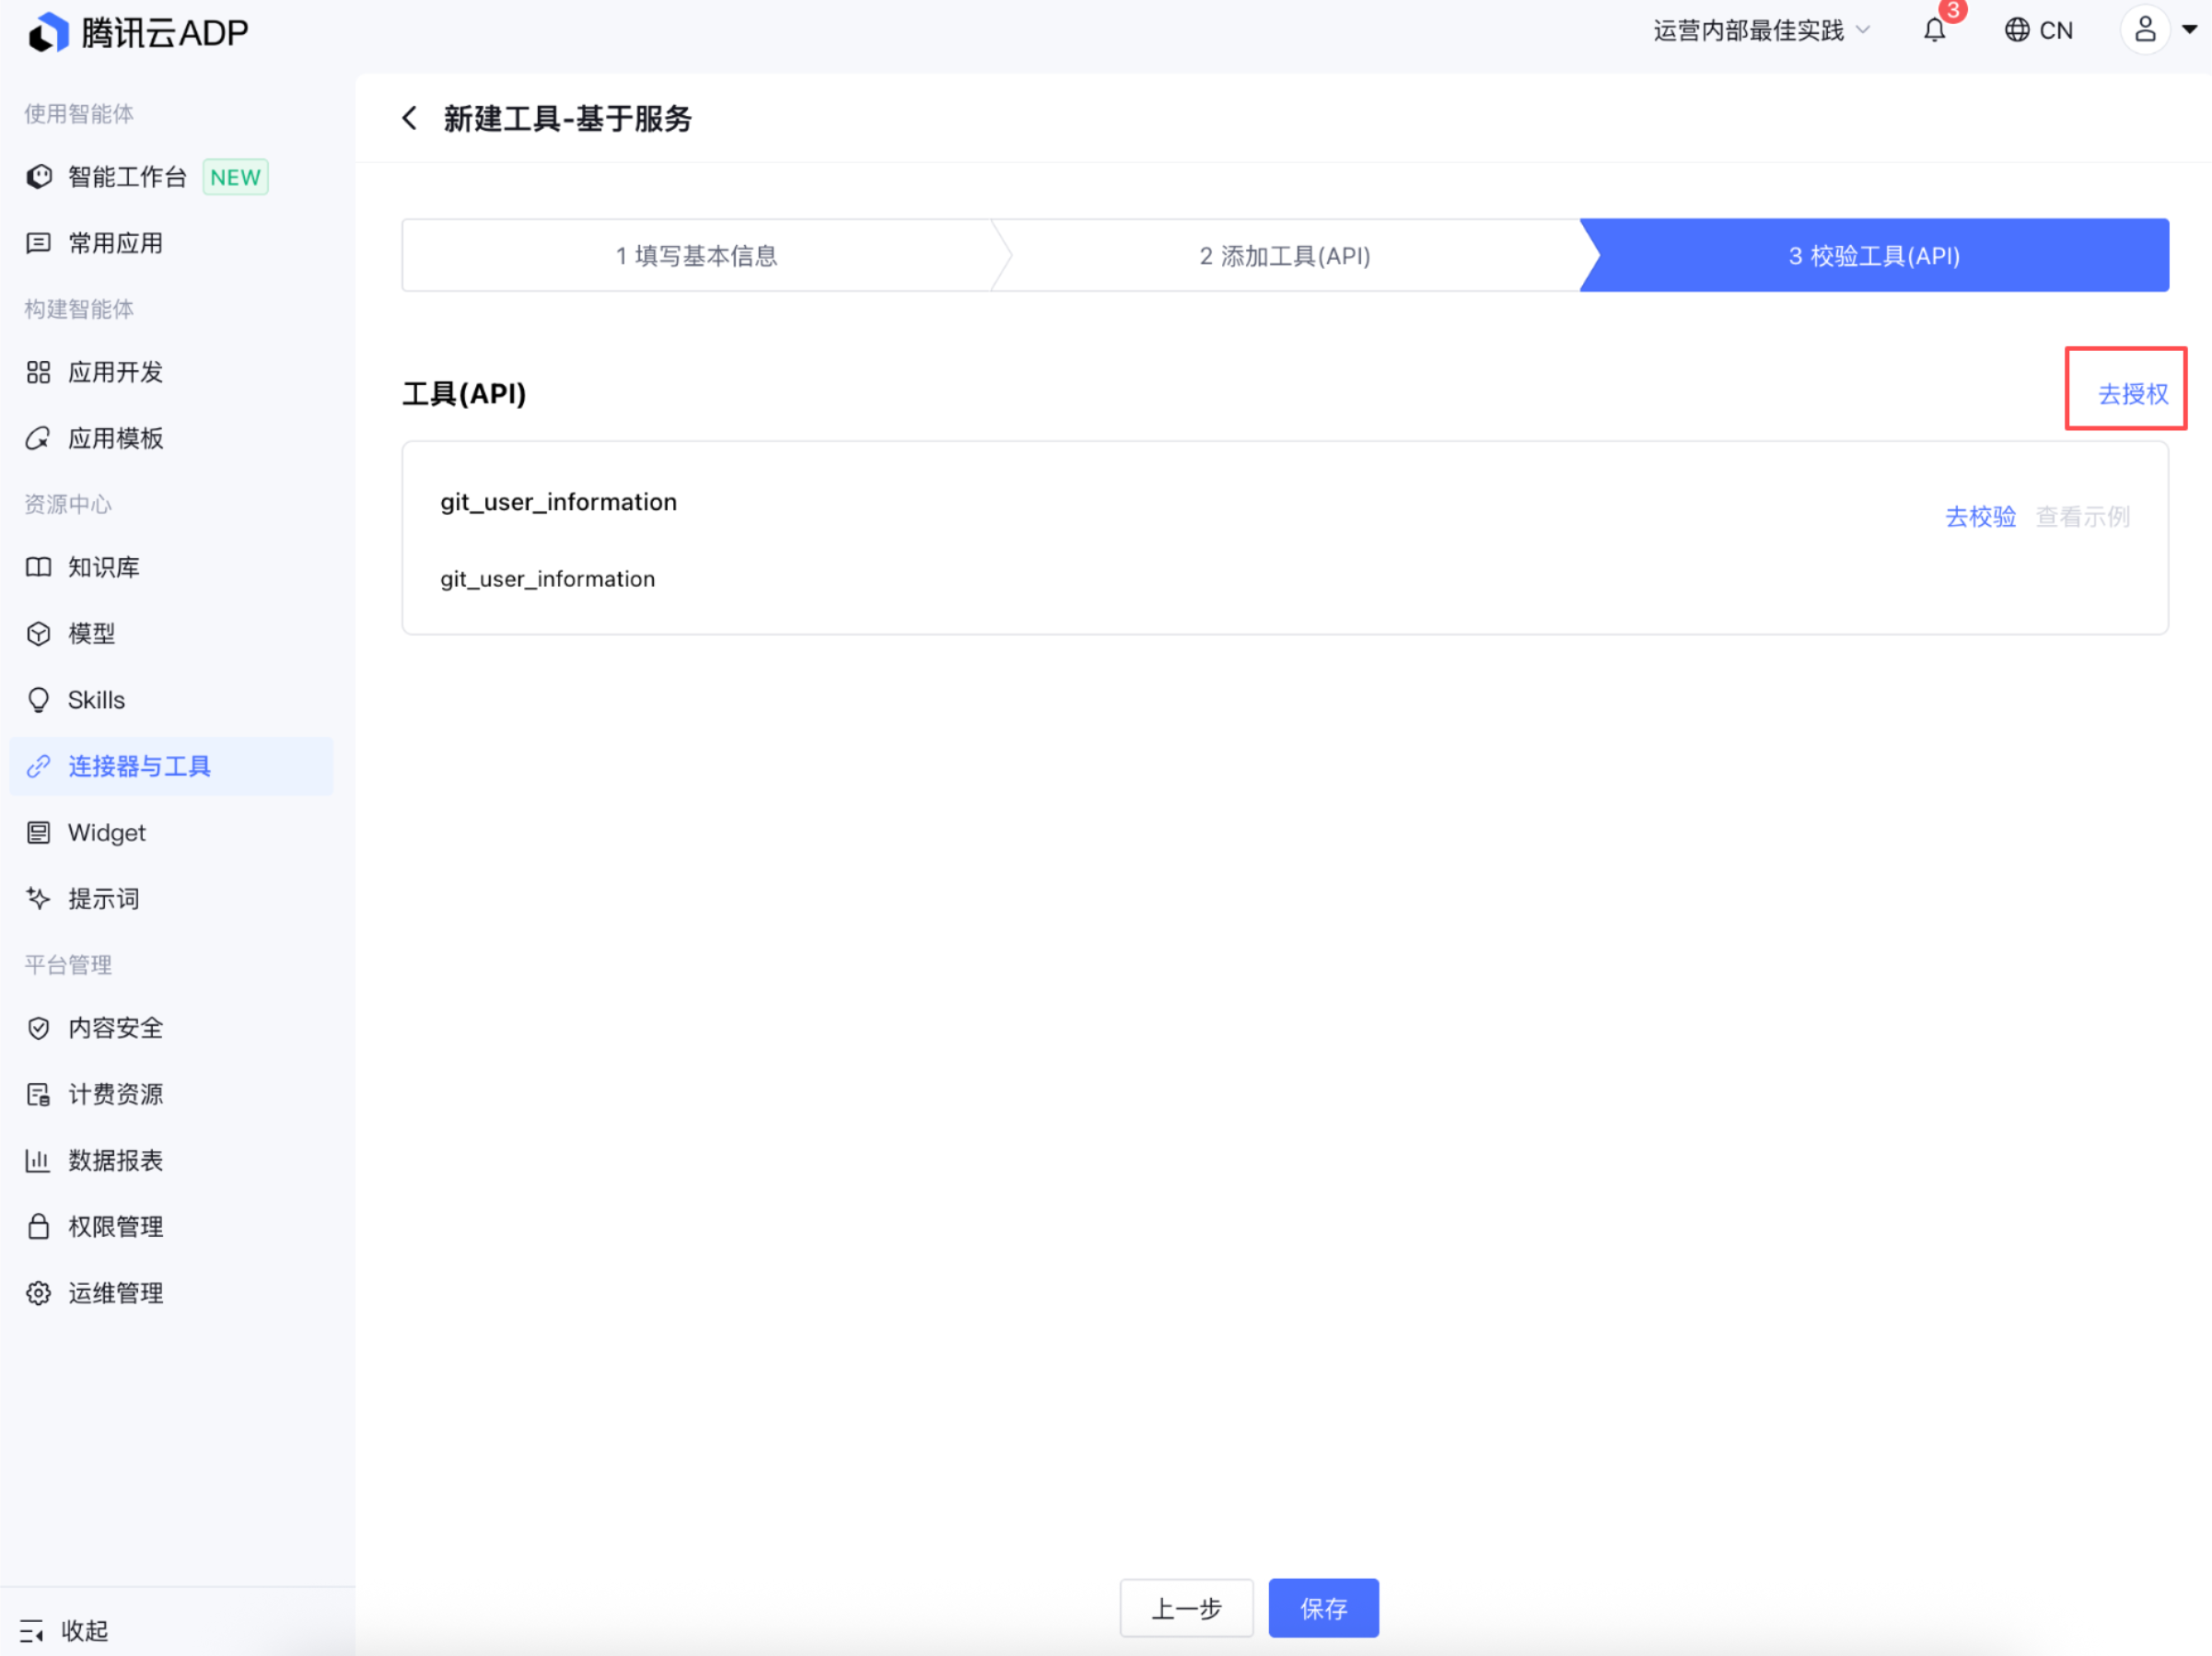2212x1656 pixels.
Task: Click the 计费资源 sidebar icon
Action: 38,1094
